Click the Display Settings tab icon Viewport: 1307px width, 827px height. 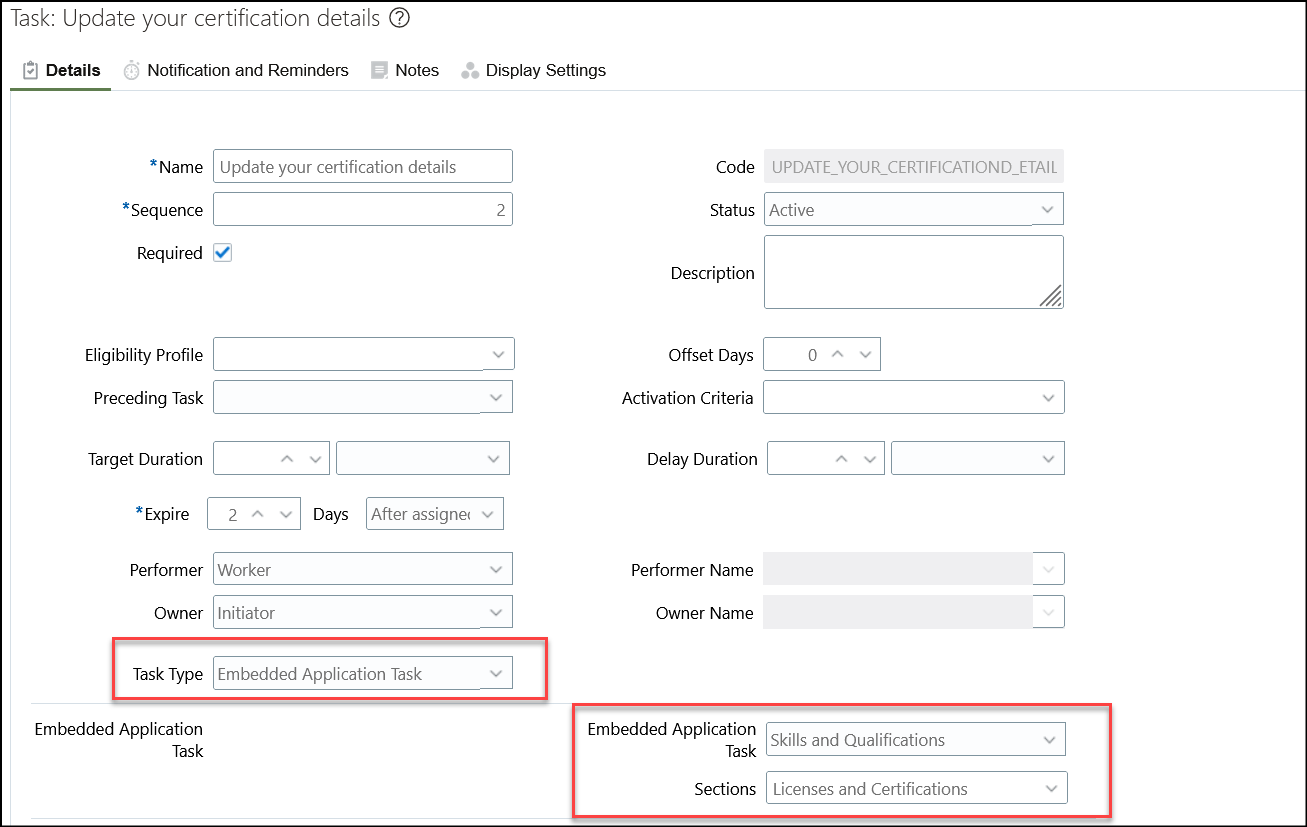(470, 70)
